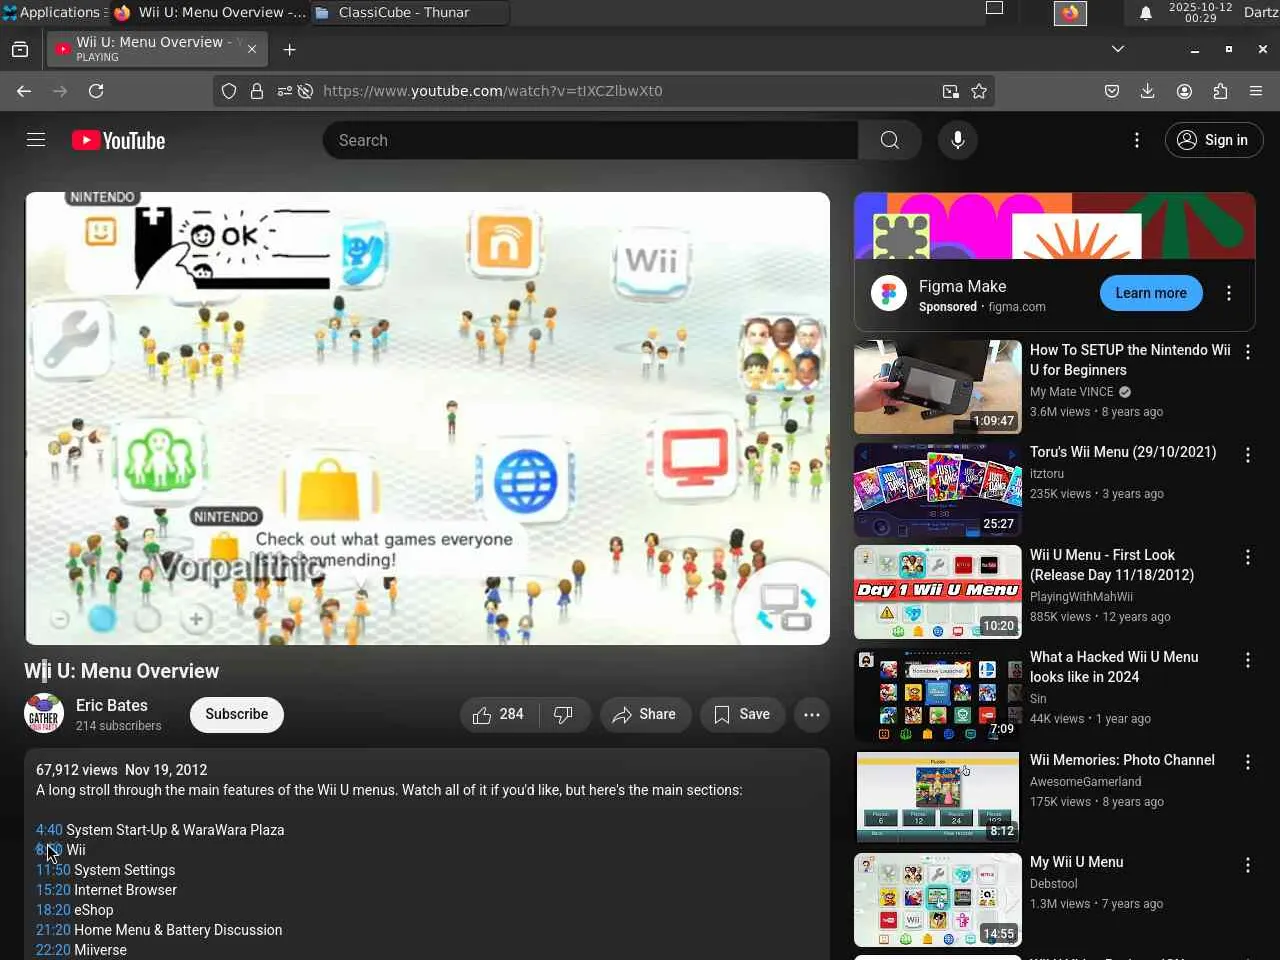
Task: Start voice search with microphone icon
Action: click(x=958, y=140)
